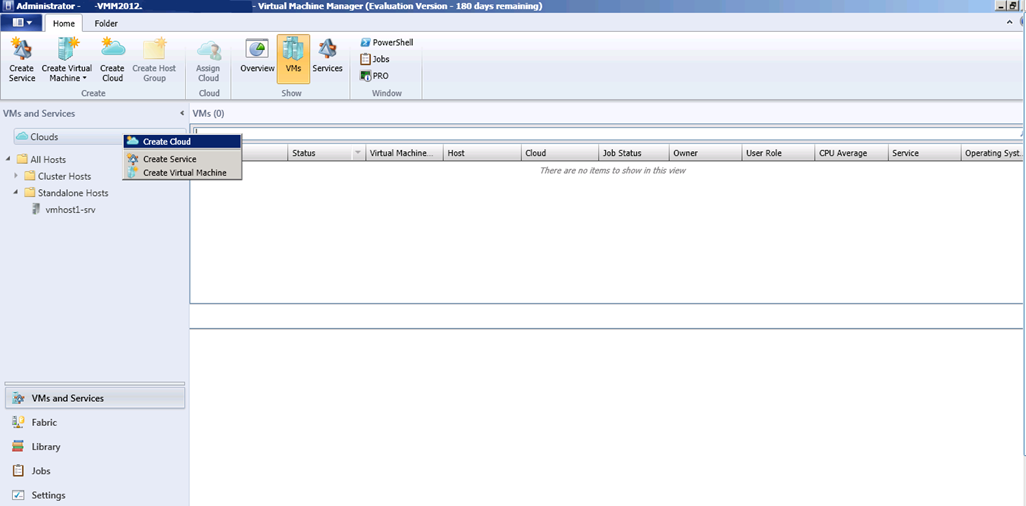Open the Settings workspace

[95, 496]
